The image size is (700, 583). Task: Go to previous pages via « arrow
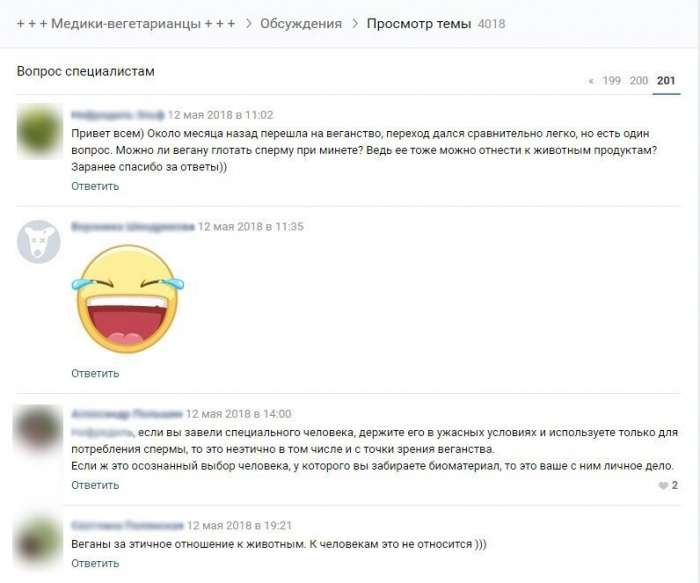click(x=591, y=81)
